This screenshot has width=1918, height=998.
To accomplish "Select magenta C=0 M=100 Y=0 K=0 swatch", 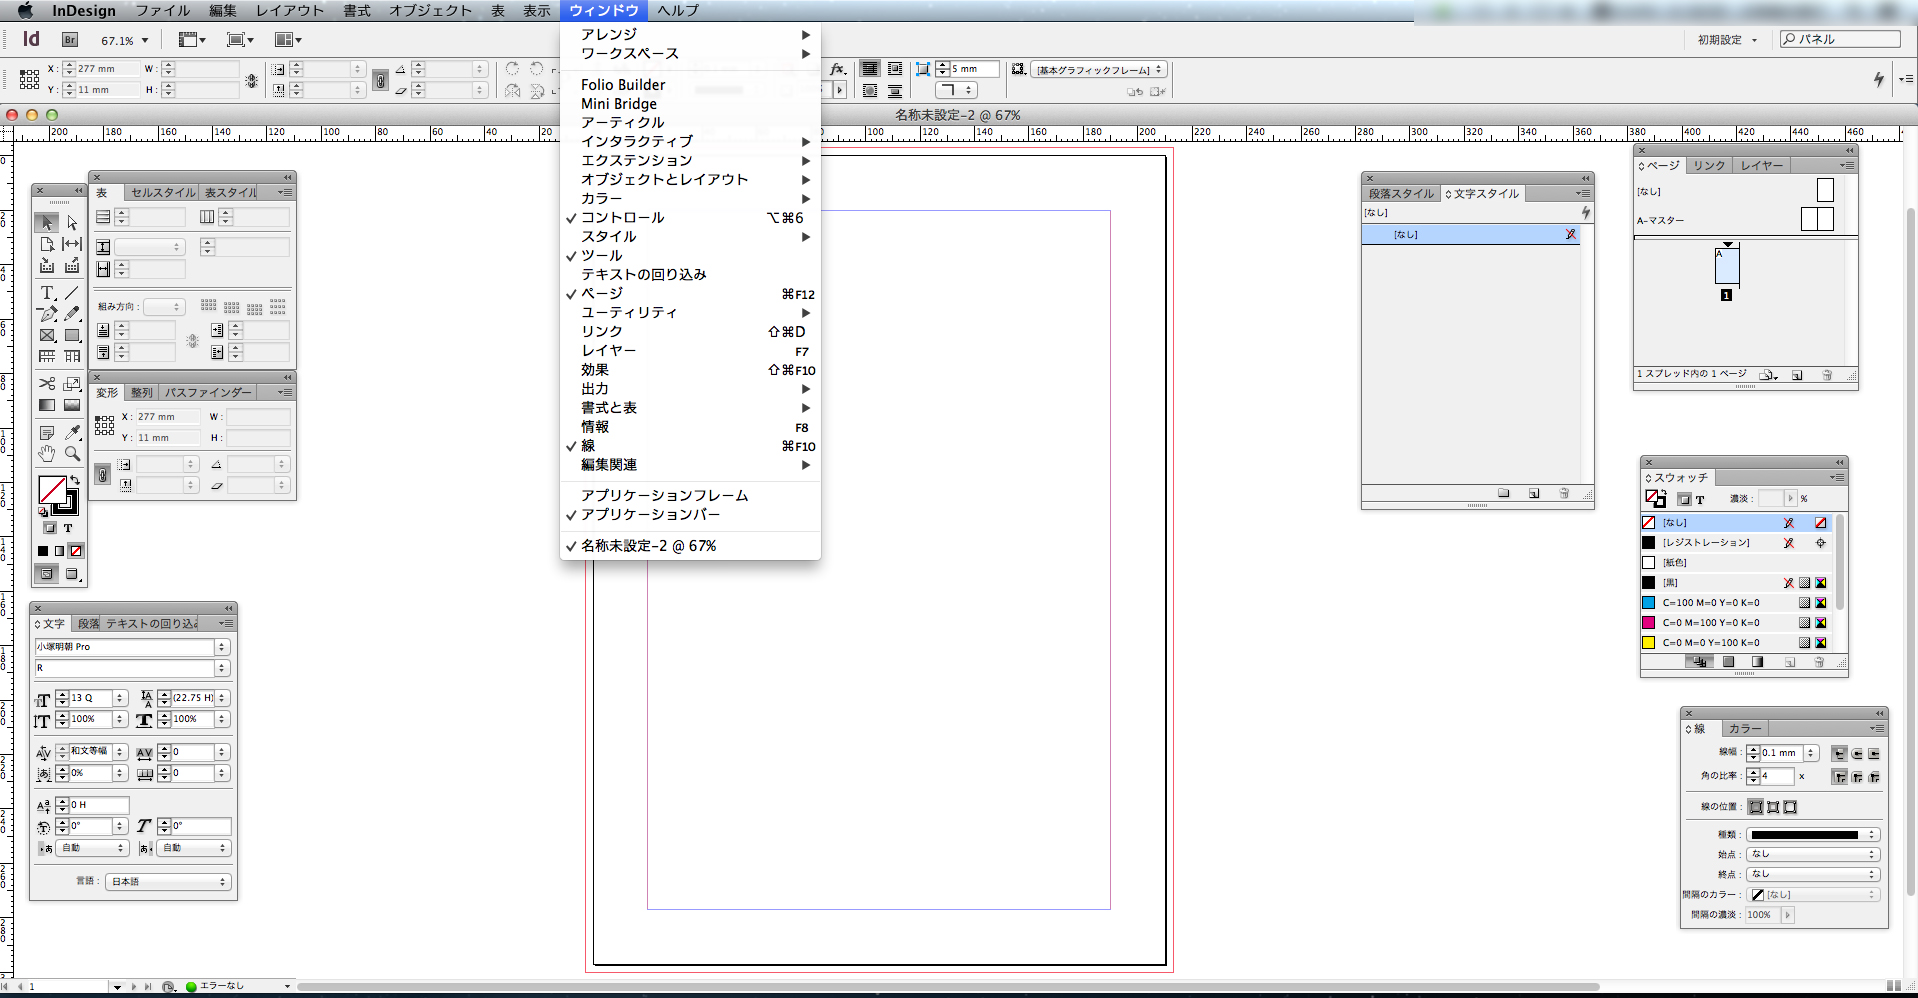I will [1735, 623].
